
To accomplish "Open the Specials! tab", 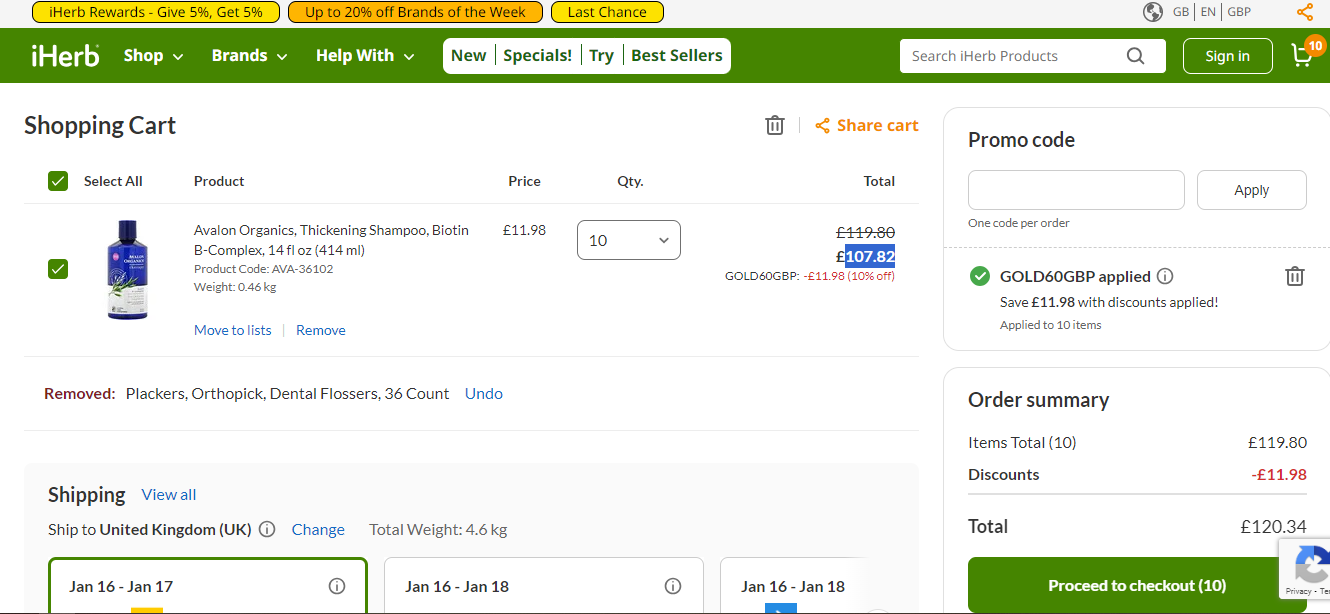I will [538, 56].
